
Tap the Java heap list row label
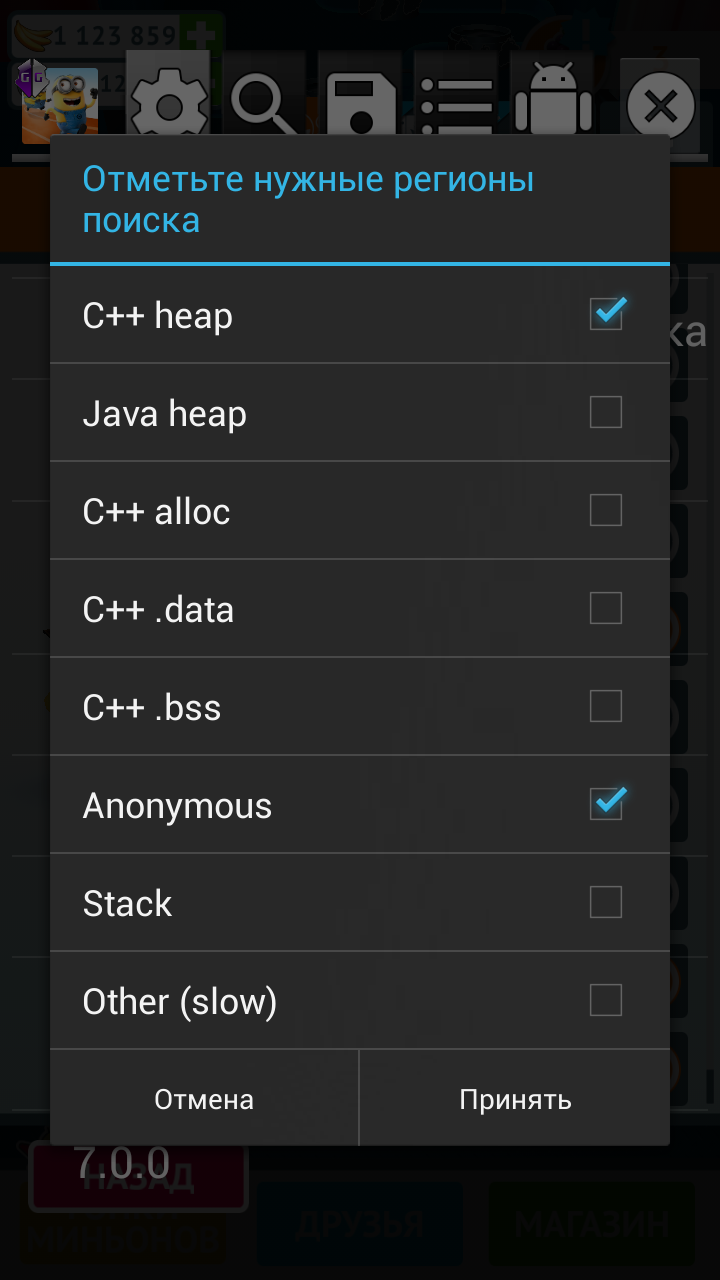pyautogui.click(x=165, y=413)
